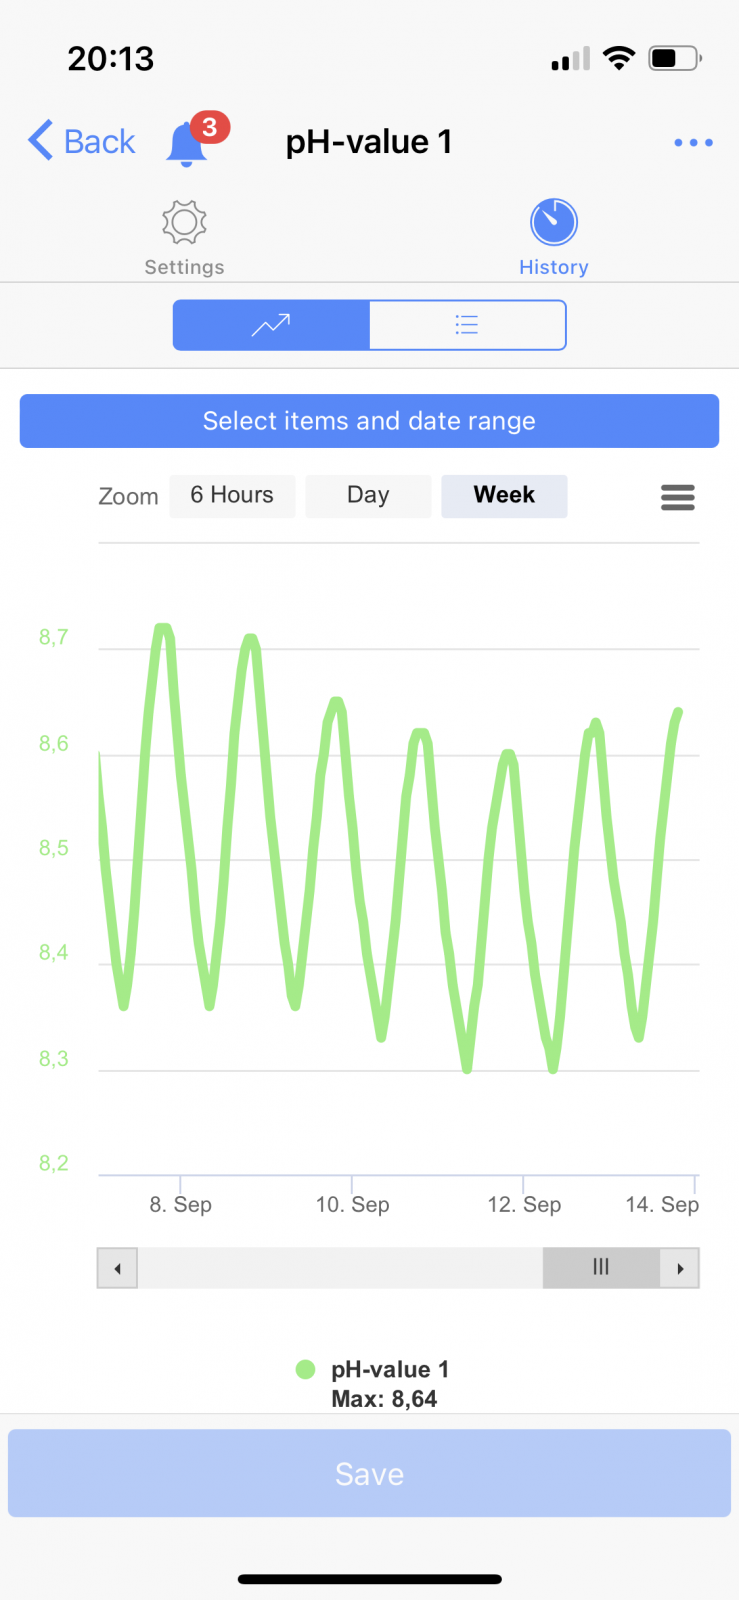739x1600 pixels.
Task: Click the scrollbar right arrow
Action: pyautogui.click(x=680, y=1268)
